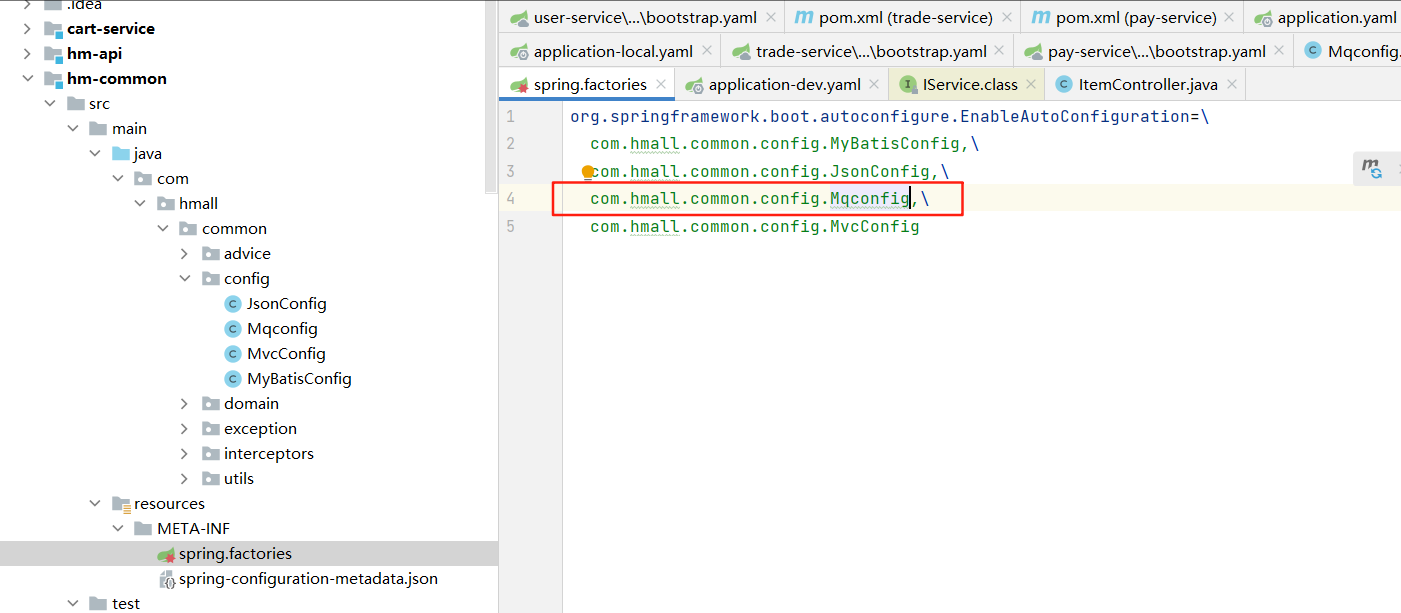Click the config package folder icon

coord(211,279)
